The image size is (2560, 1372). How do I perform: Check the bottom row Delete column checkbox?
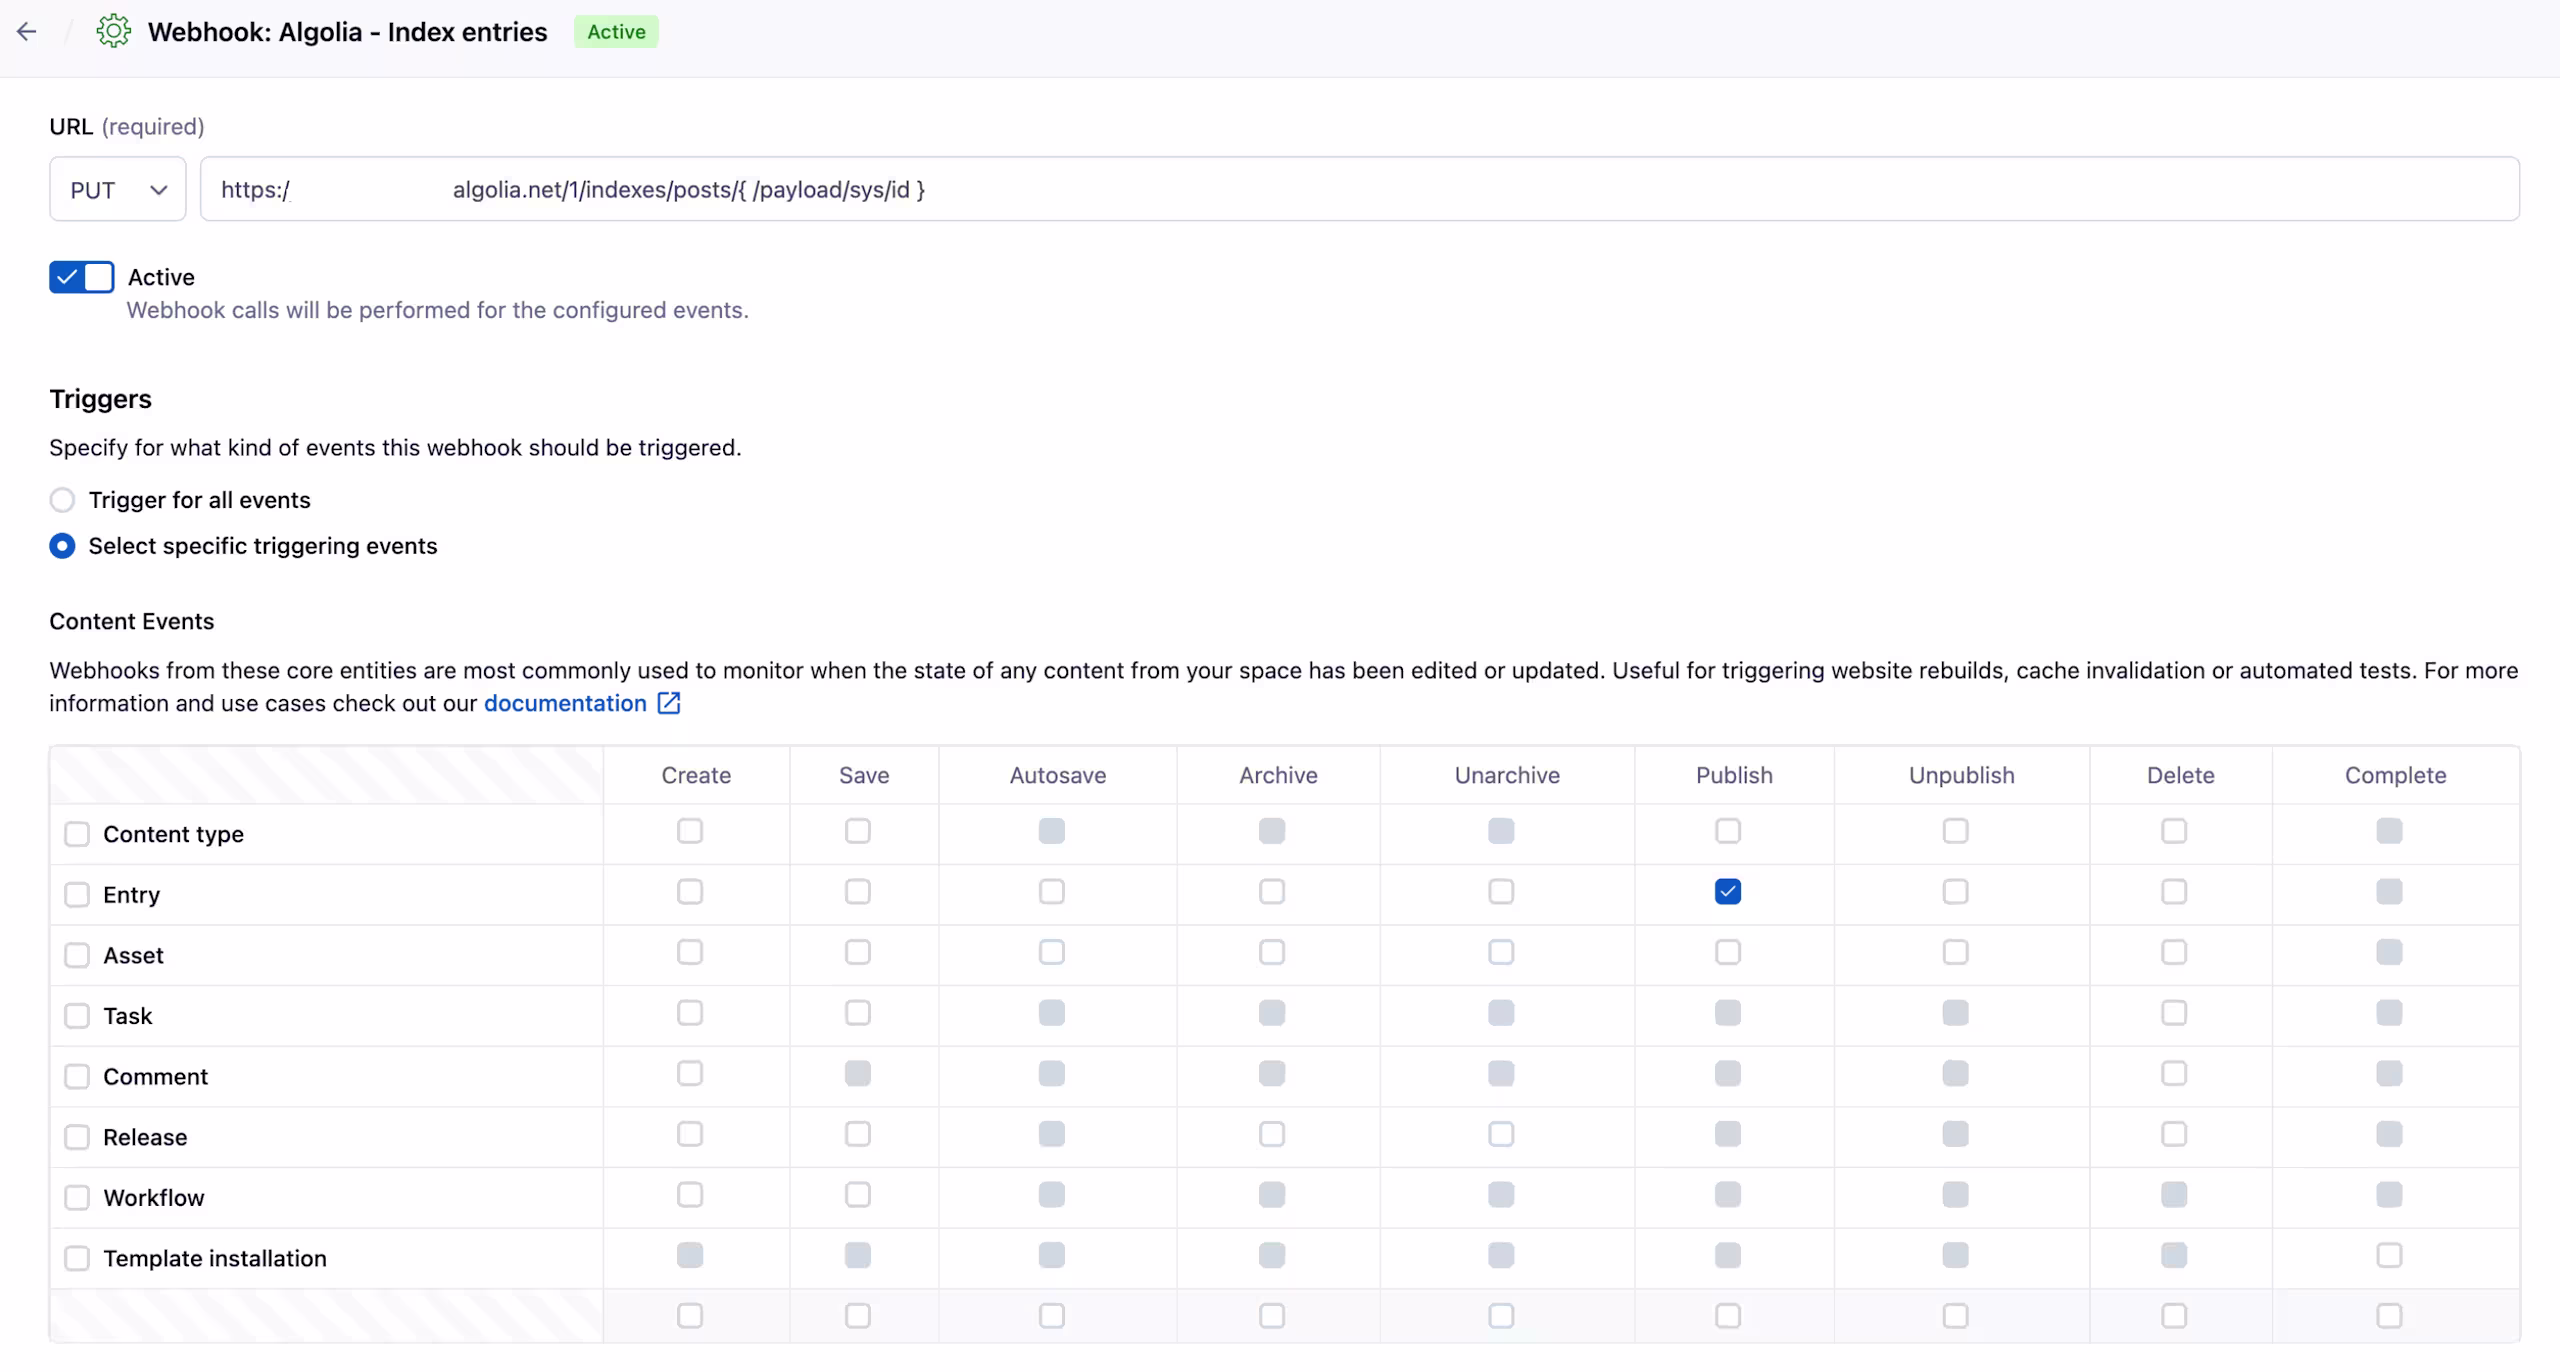click(x=2174, y=1316)
